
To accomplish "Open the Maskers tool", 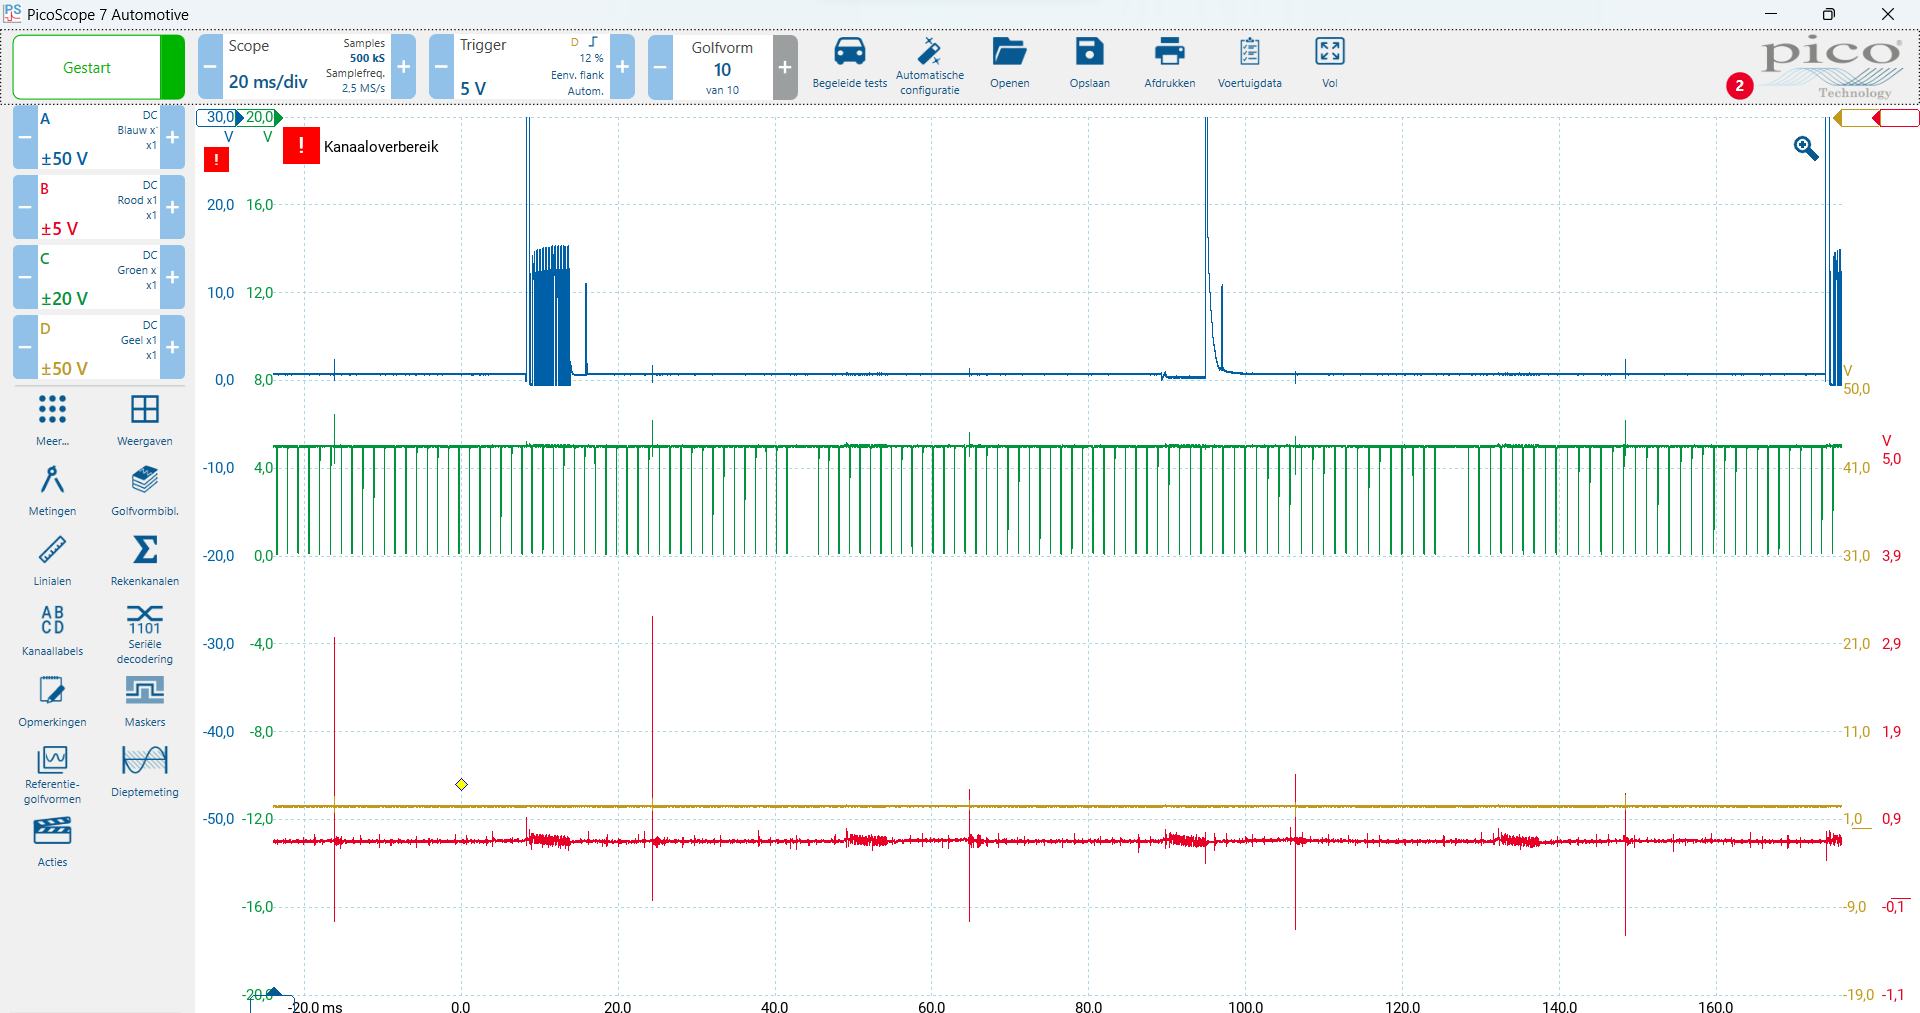I will tap(145, 691).
